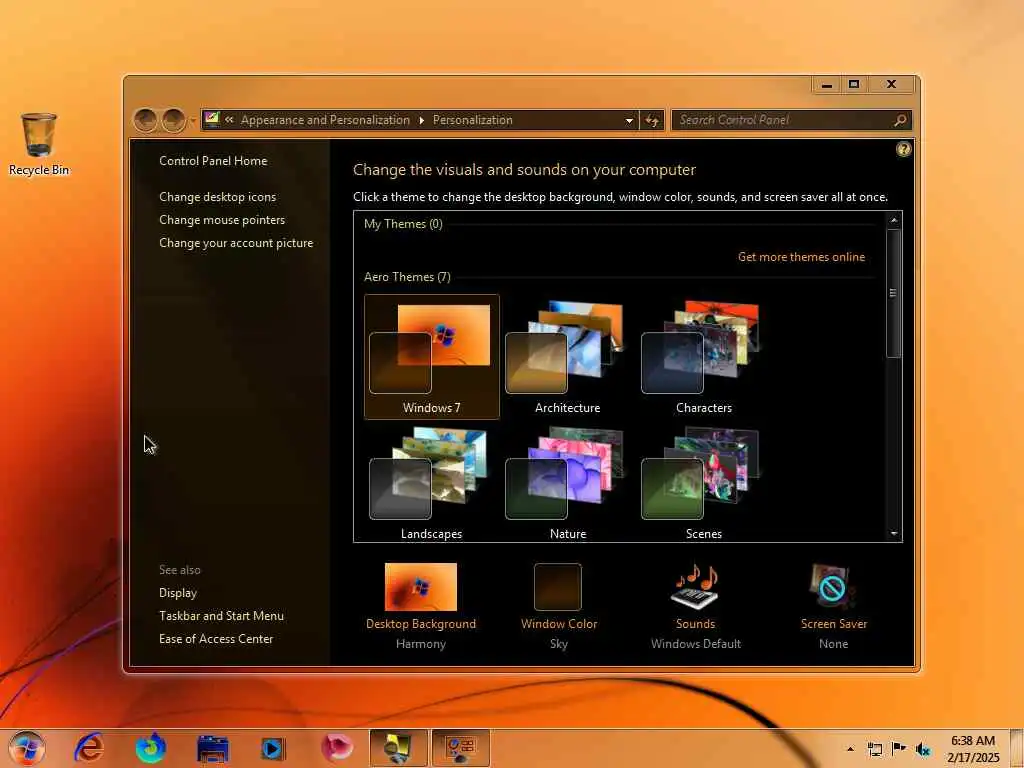1024x768 pixels.
Task: Show hidden tray icons arrow
Action: [850, 749]
